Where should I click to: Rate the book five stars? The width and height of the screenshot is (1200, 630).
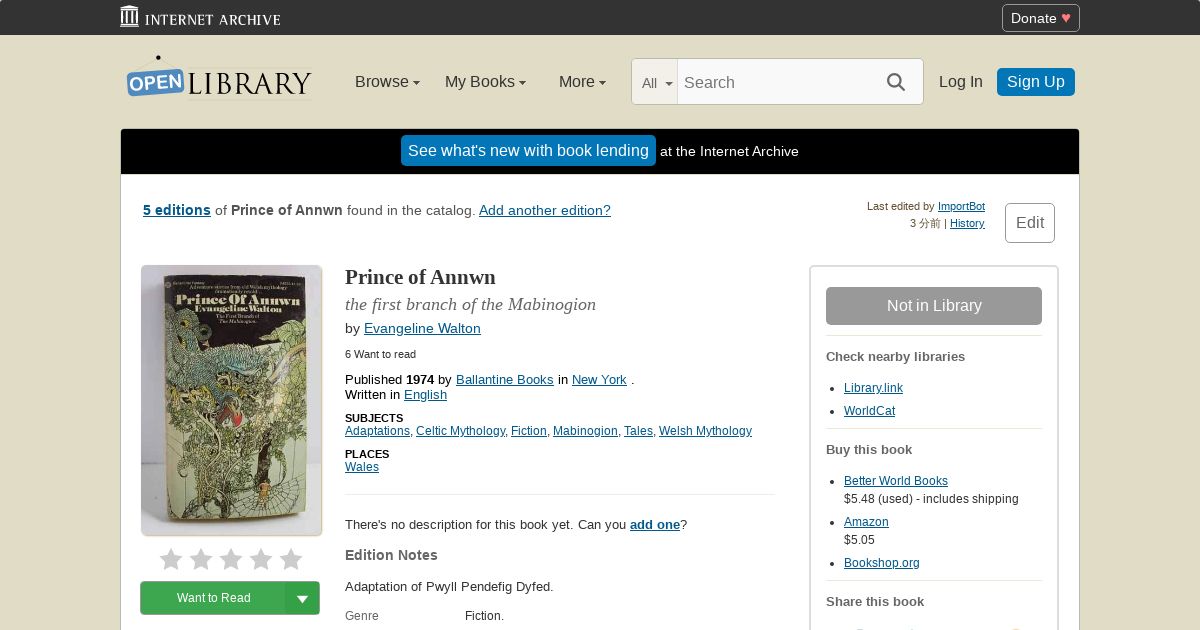click(291, 559)
